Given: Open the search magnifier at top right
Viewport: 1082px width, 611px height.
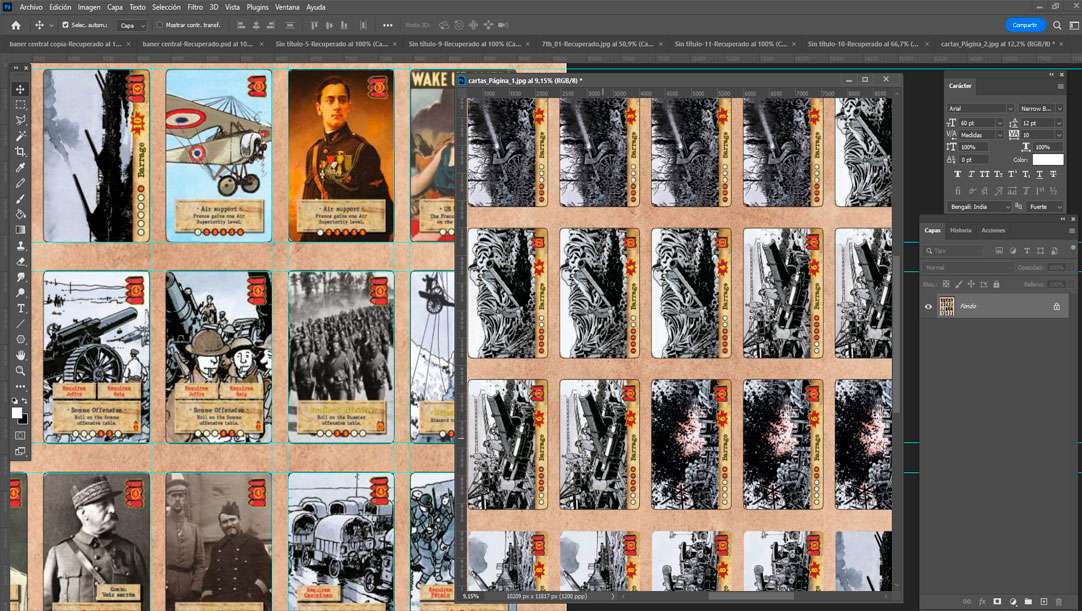Looking at the screenshot, I should [x=1057, y=25].
